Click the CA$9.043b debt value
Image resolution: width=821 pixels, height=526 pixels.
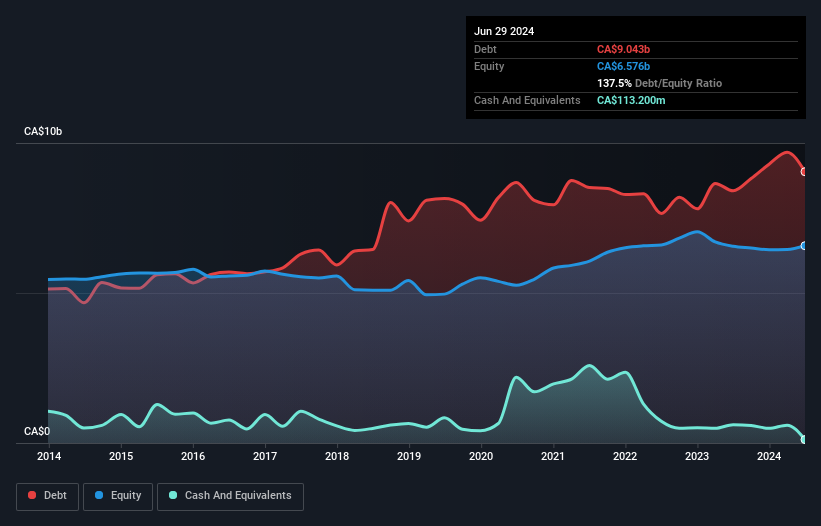coord(623,49)
